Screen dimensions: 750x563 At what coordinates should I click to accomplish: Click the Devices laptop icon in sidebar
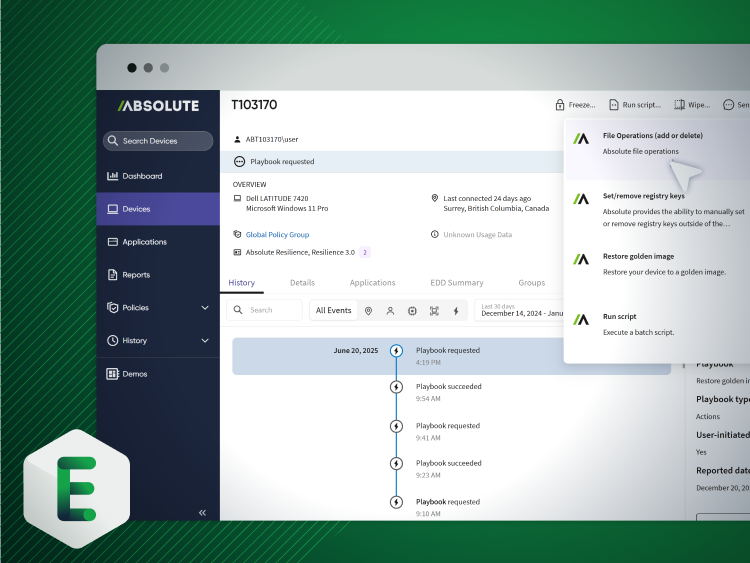pos(112,209)
